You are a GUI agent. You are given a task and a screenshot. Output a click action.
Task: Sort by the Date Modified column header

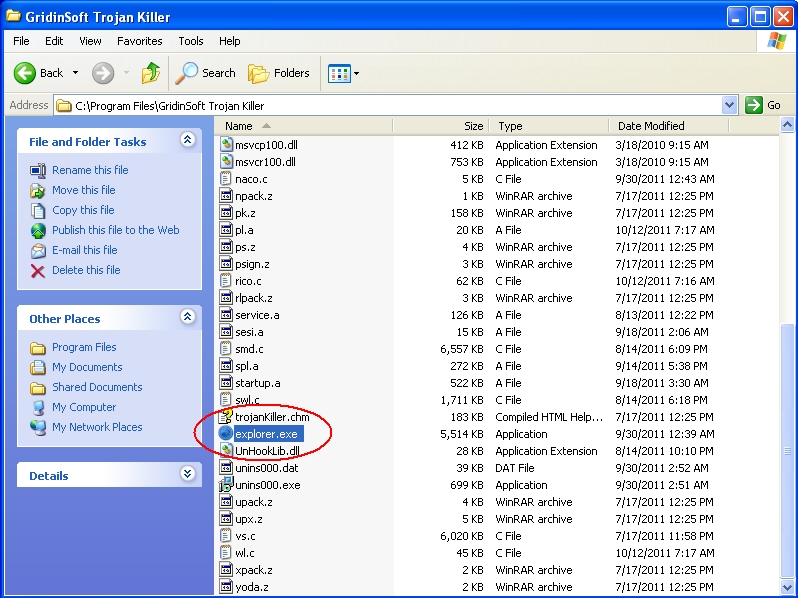point(668,126)
